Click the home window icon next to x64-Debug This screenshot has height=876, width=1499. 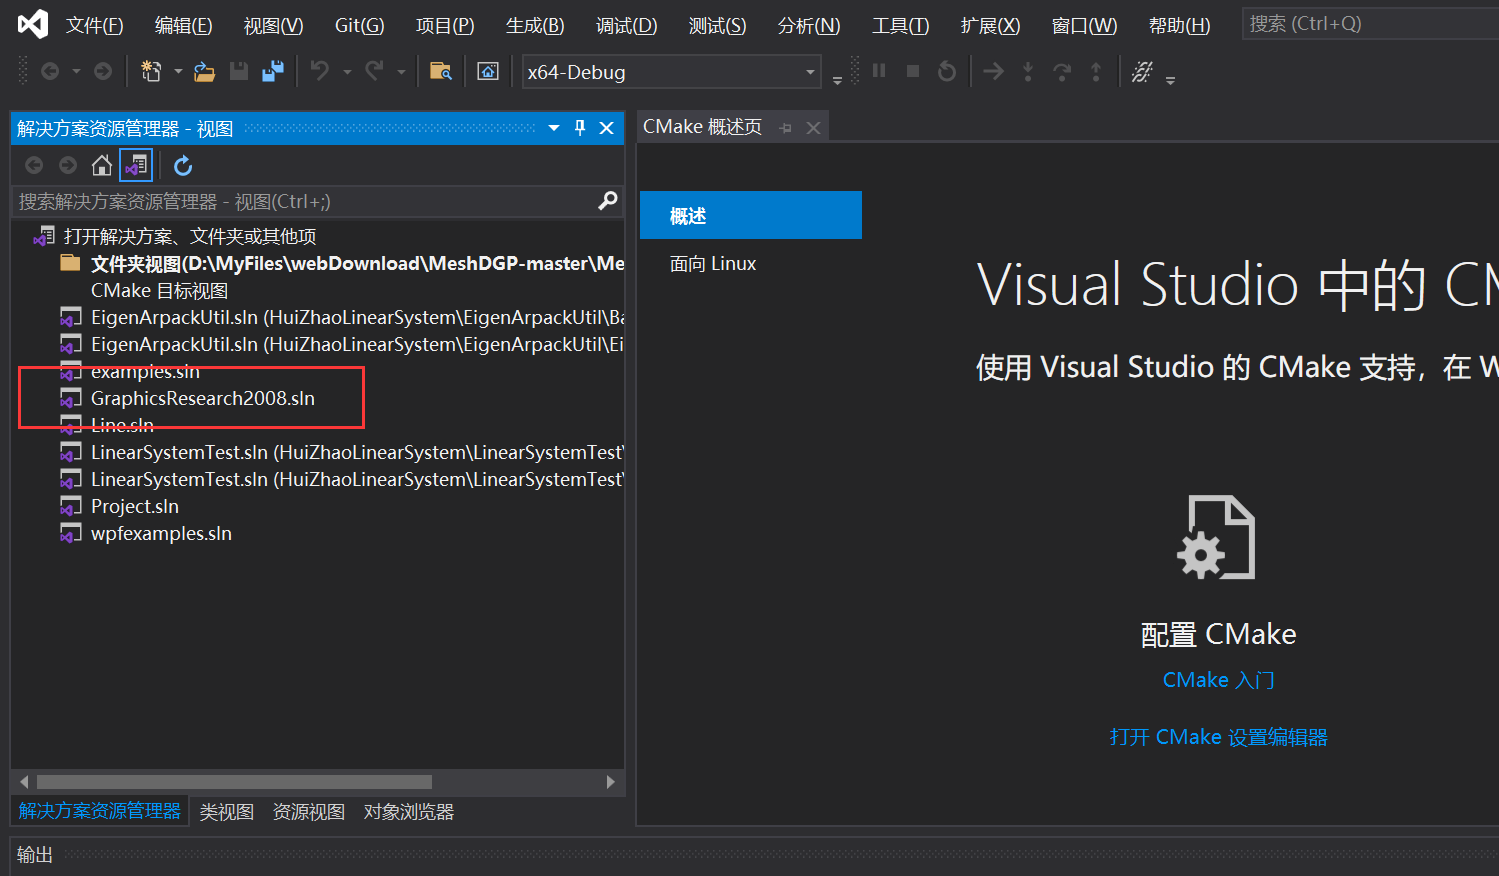pos(488,71)
